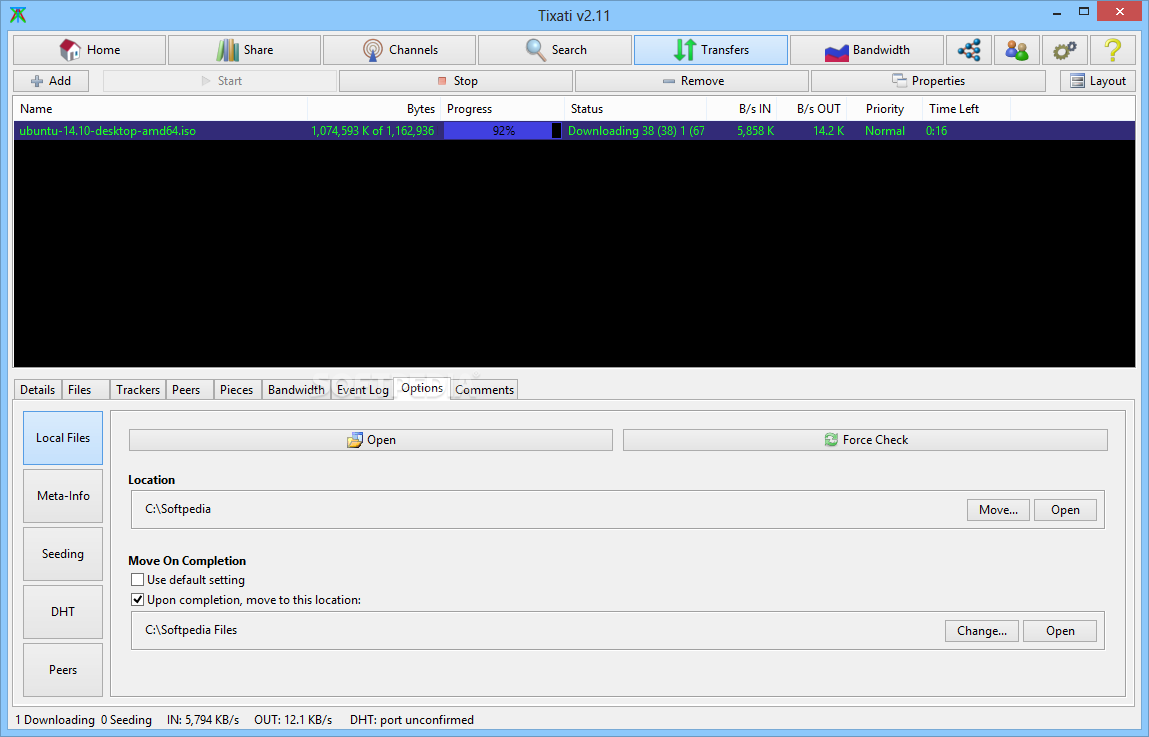The height and width of the screenshot is (737, 1149).
Task: Click the Downloading status cell
Action: click(635, 130)
